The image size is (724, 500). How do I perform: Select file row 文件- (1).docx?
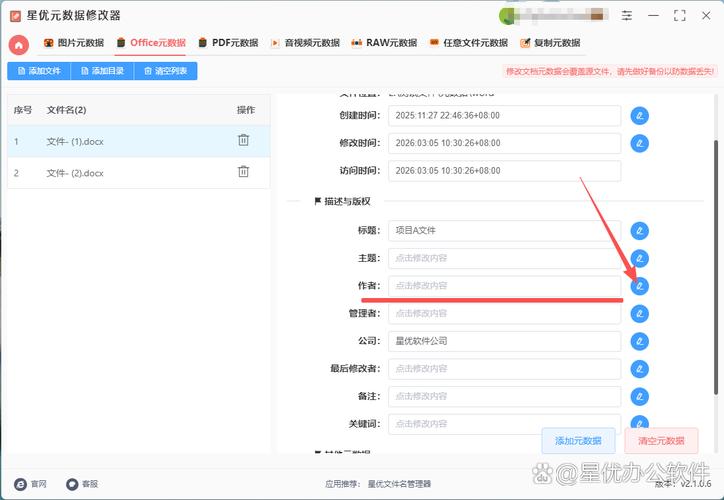point(139,141)
